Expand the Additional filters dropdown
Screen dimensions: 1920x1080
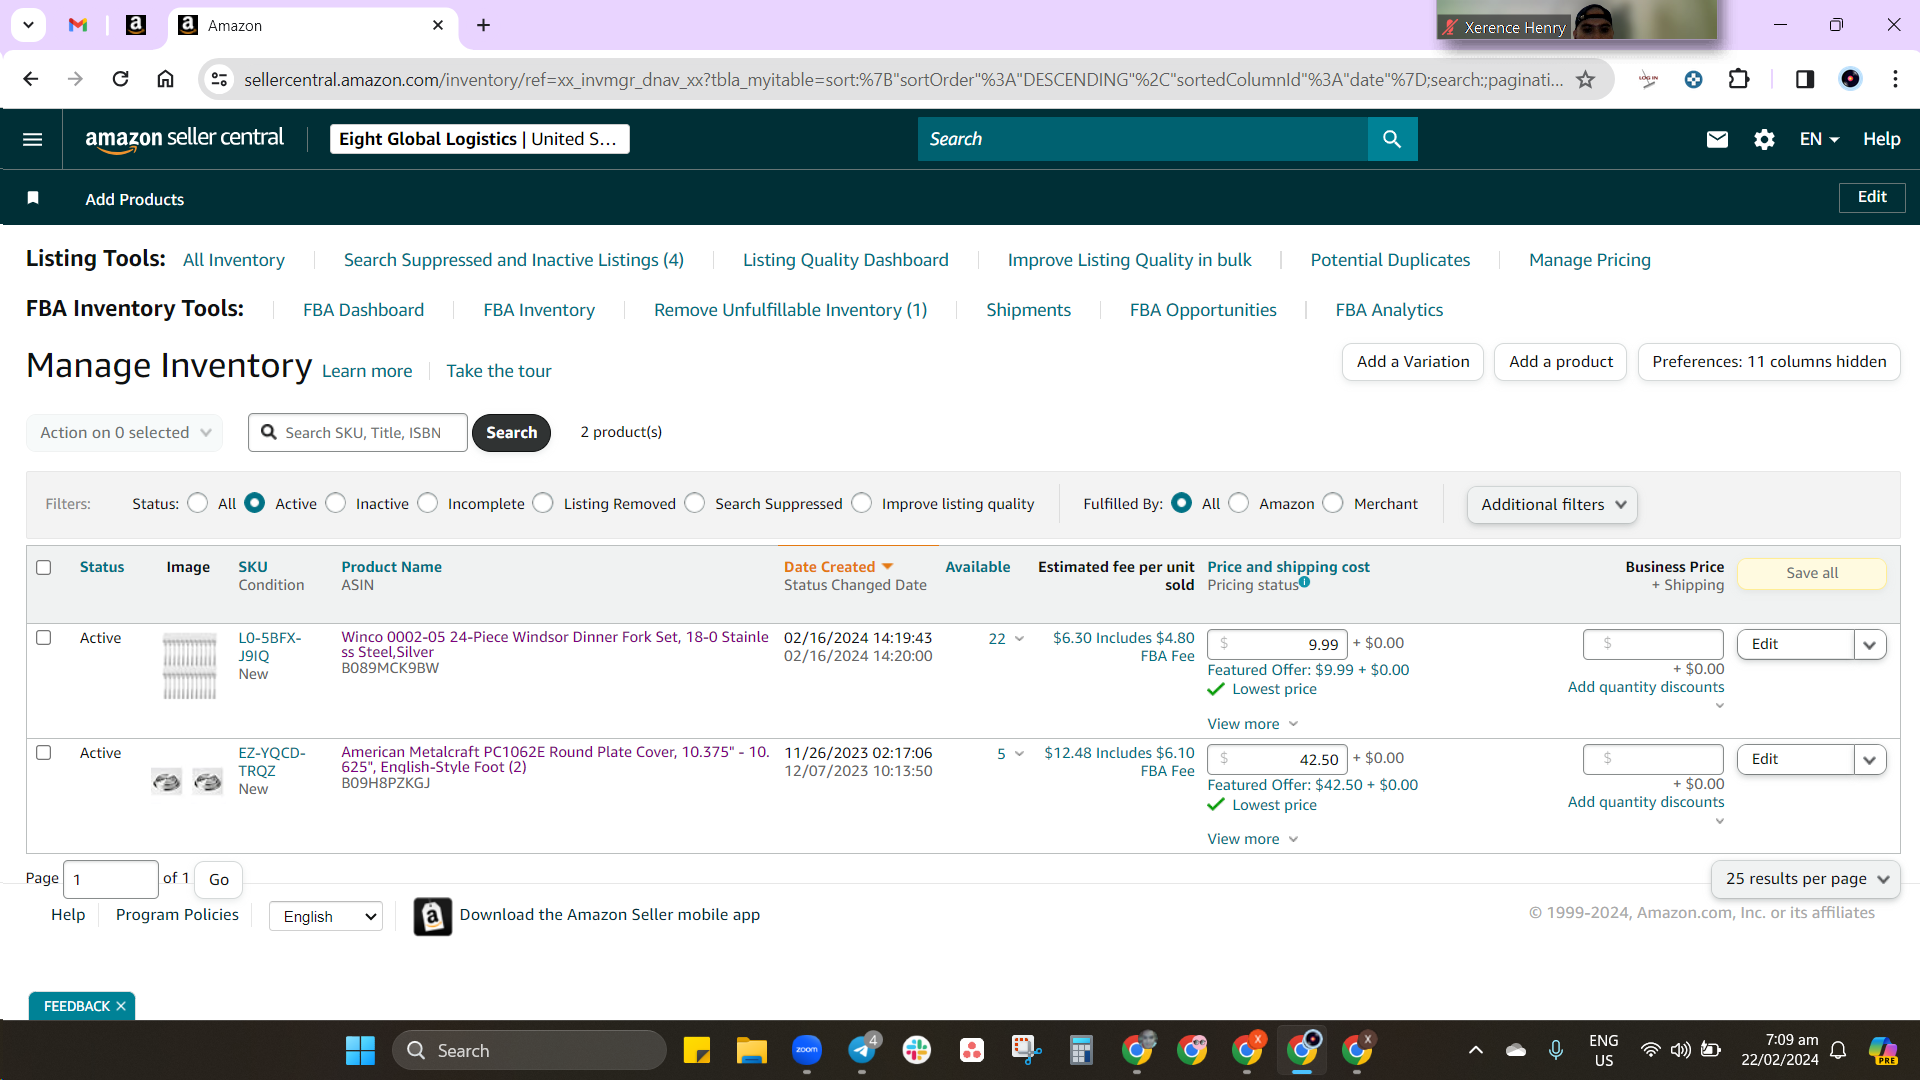1552,504
